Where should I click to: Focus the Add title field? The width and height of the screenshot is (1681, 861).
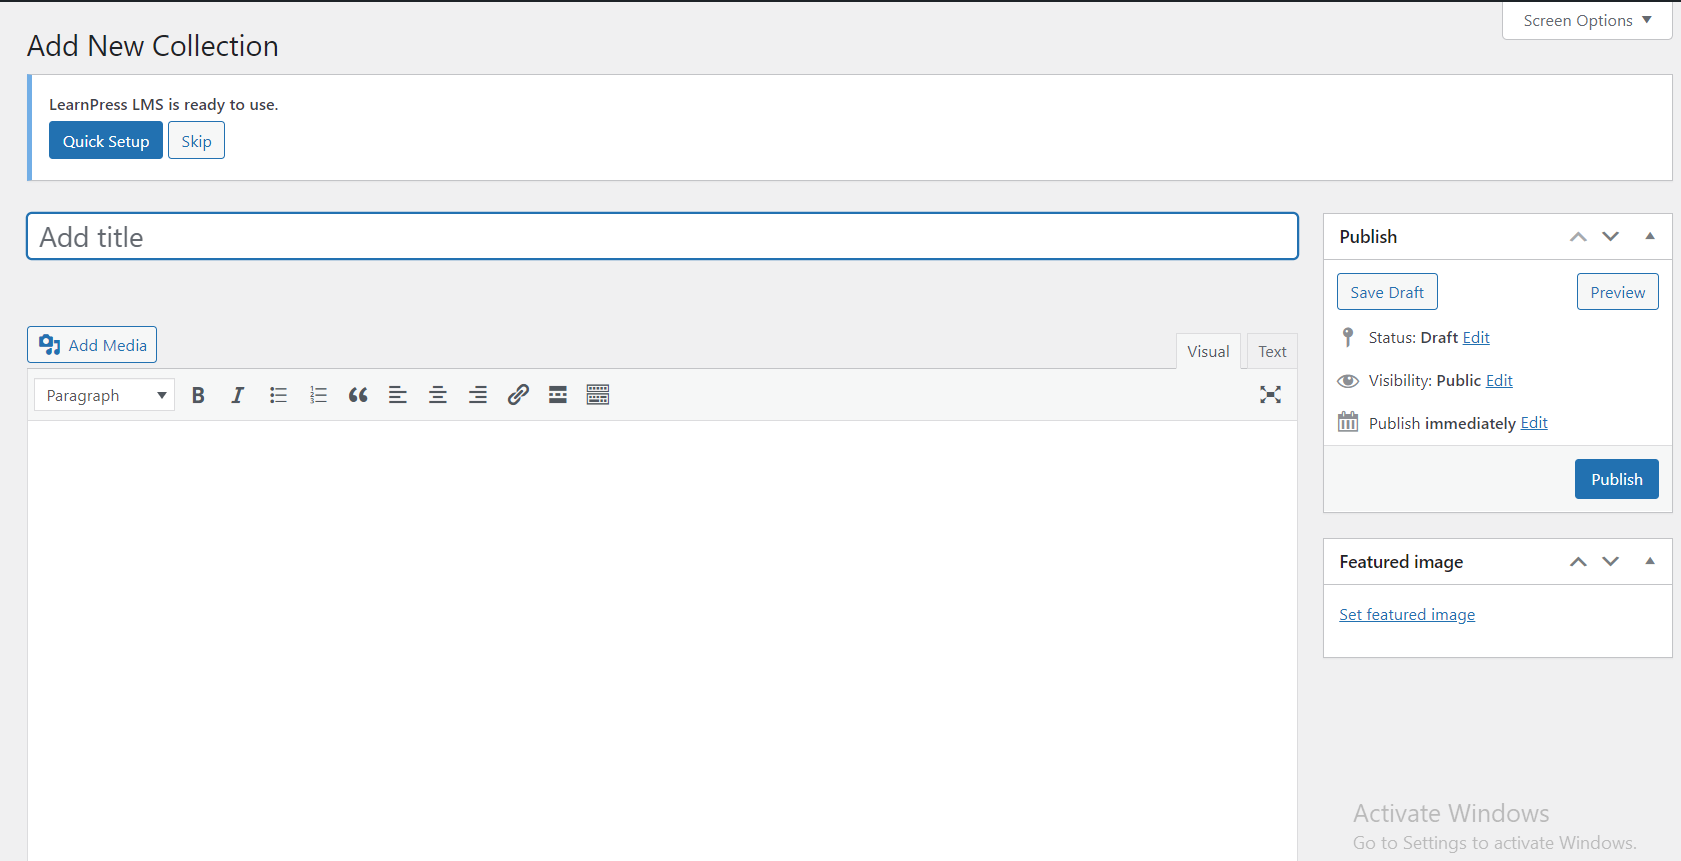tap(662, 236)
